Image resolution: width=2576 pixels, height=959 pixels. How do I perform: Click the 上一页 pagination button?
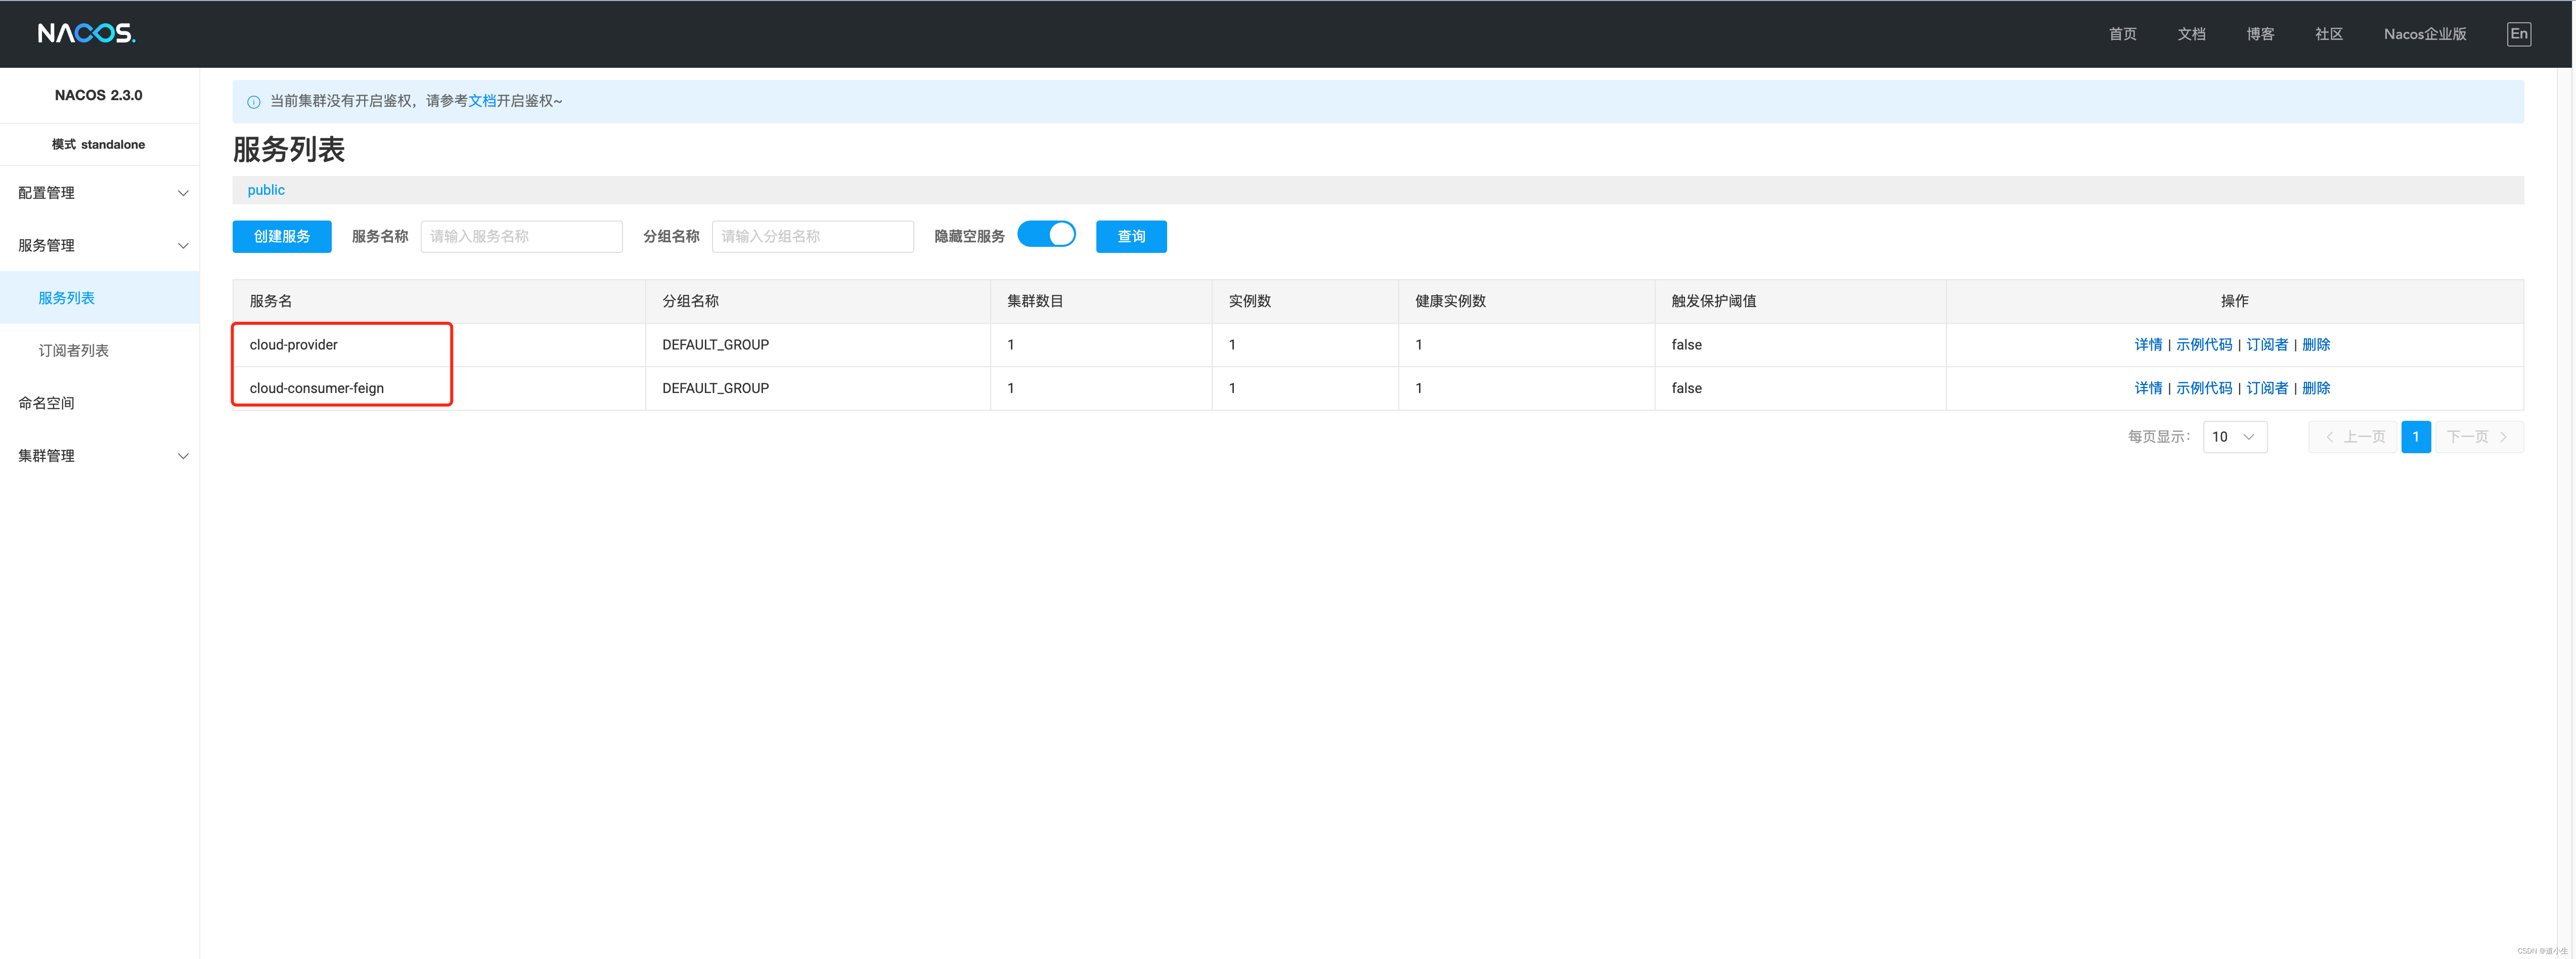2354,437
